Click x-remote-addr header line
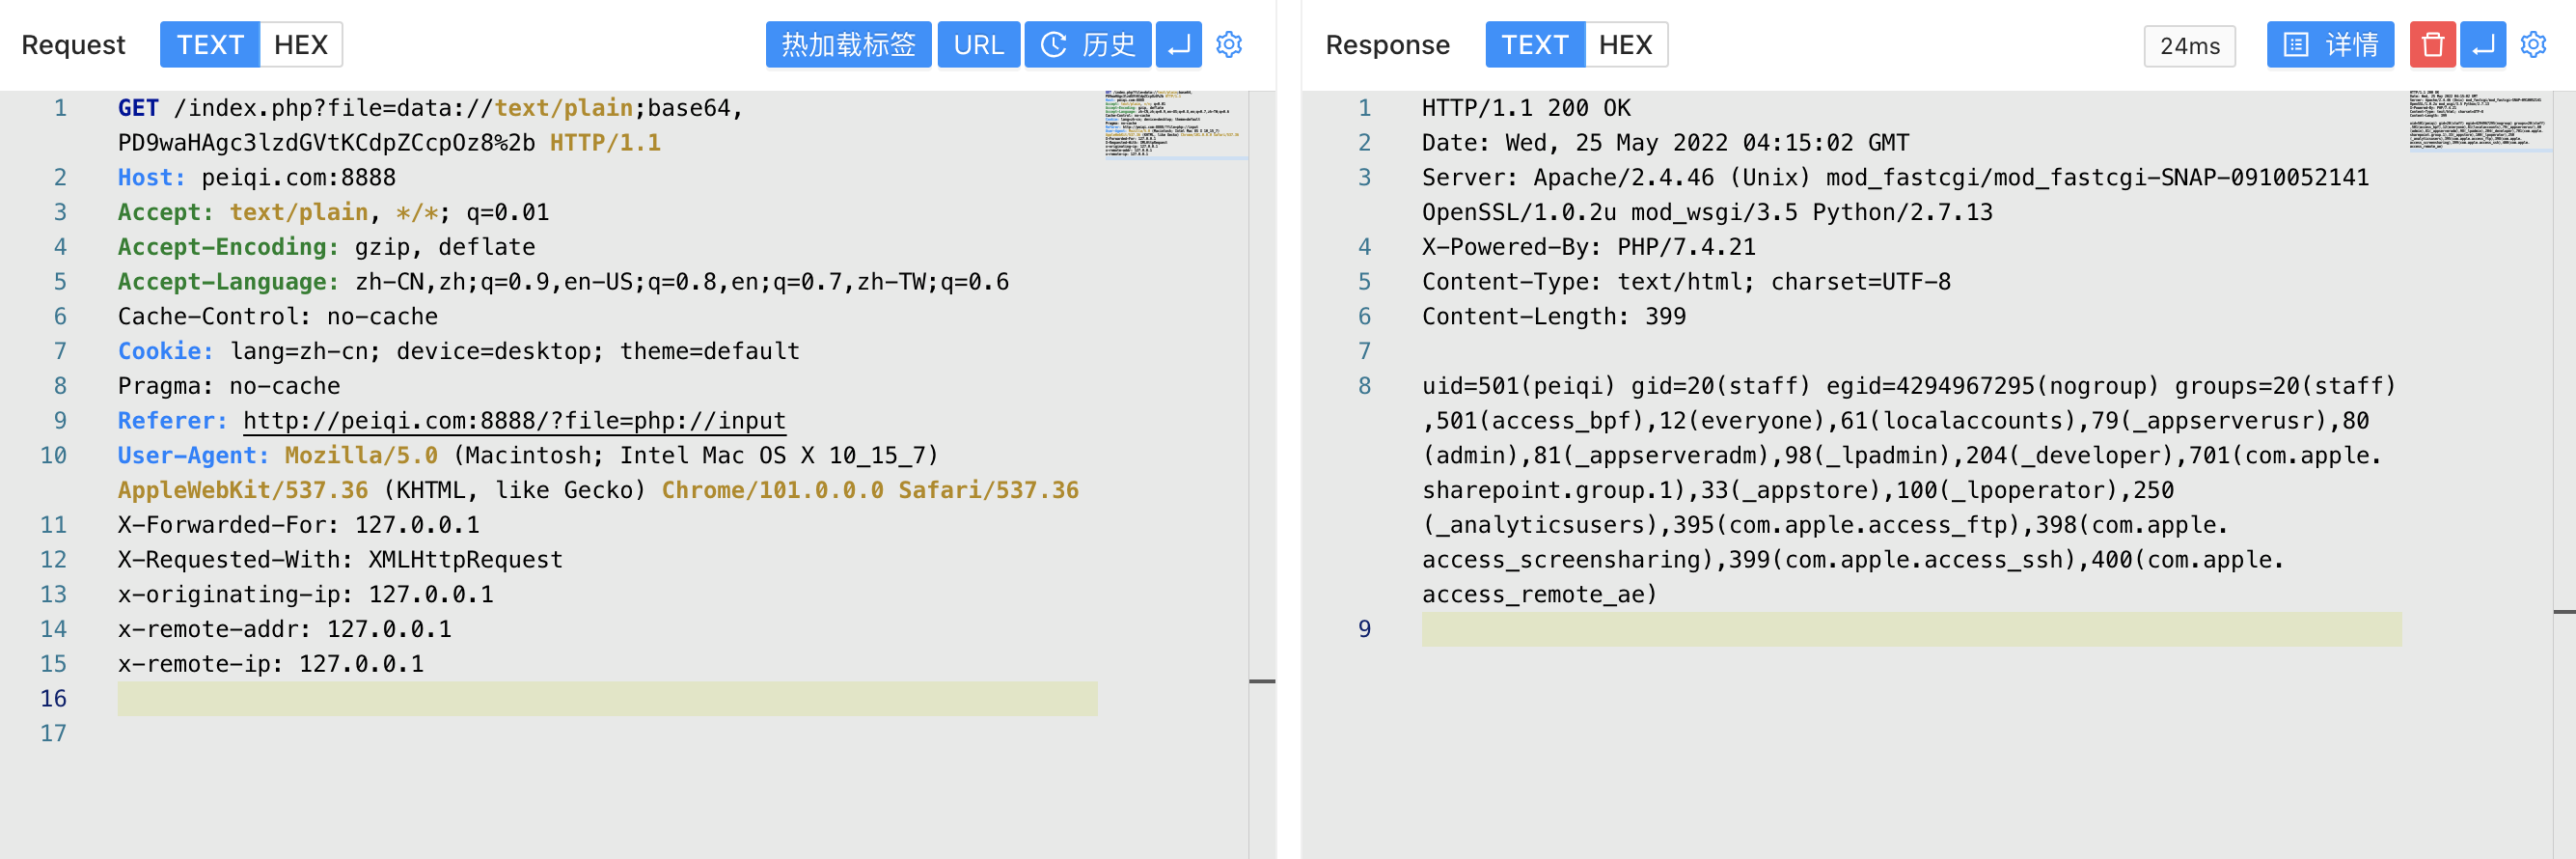2576x859 pixels. 284,629
